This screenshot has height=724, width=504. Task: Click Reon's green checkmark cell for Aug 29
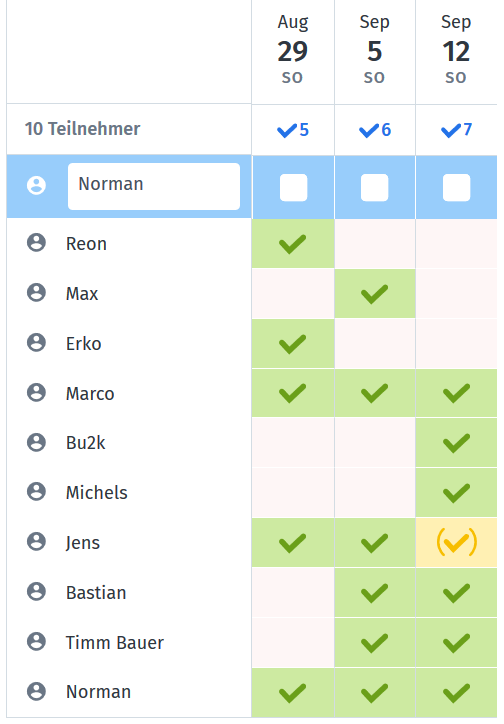click(293, 243)
